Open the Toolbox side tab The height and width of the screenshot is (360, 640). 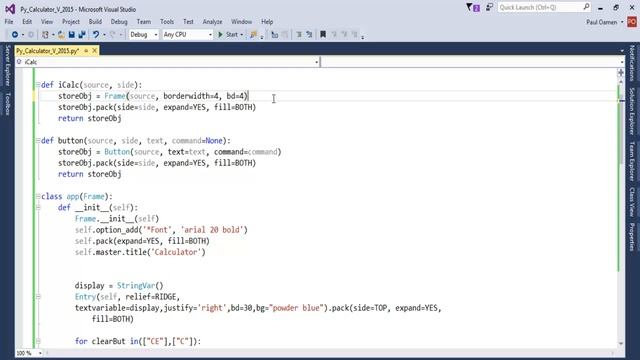click(x=7, y=103)
